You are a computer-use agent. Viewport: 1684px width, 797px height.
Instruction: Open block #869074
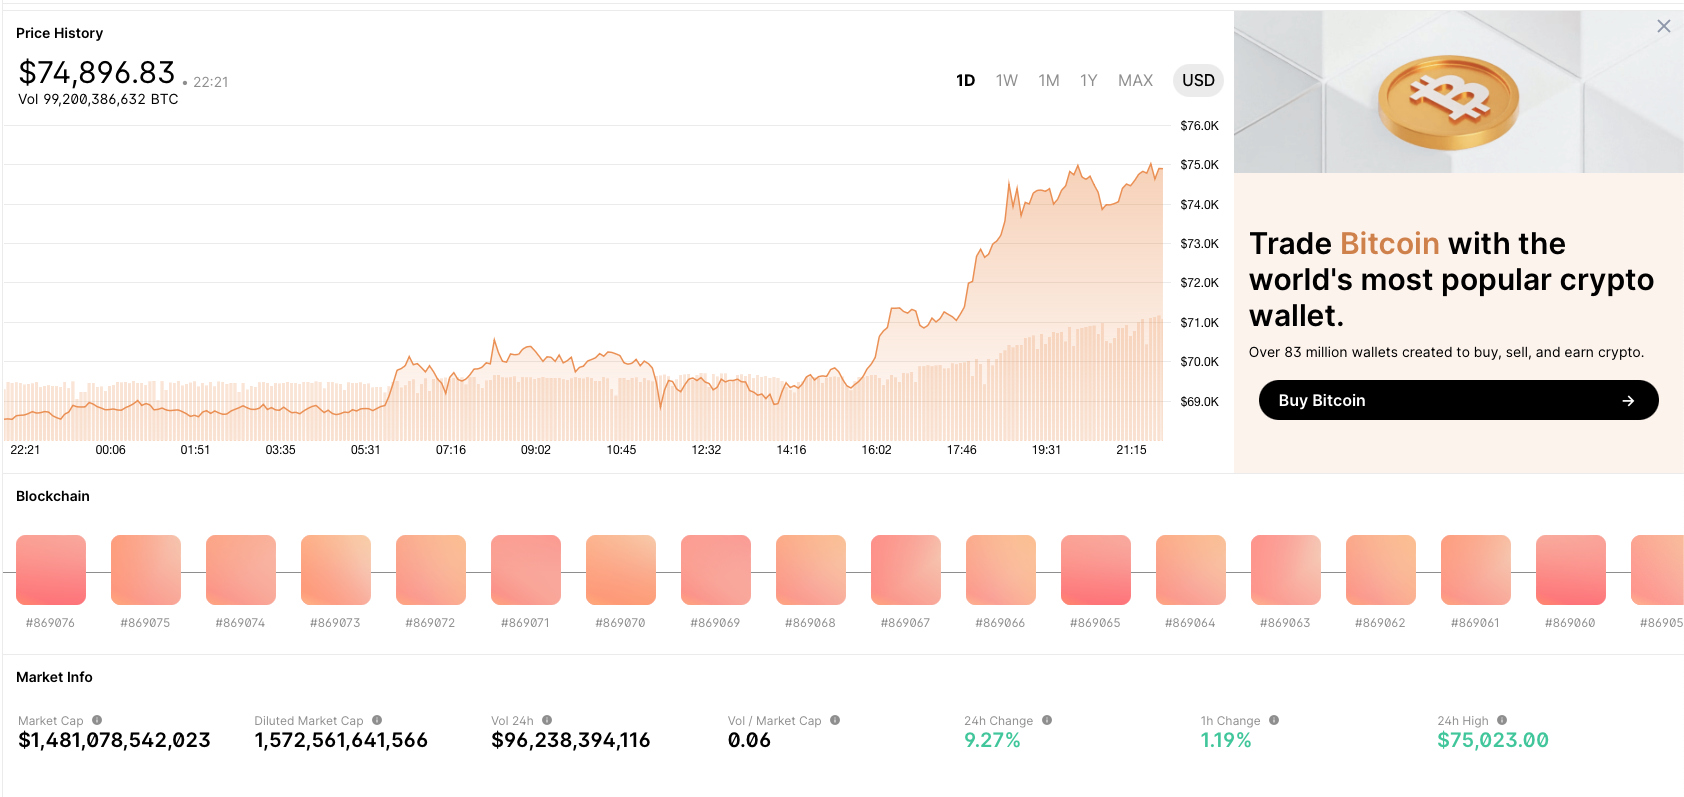coord(241,570)
